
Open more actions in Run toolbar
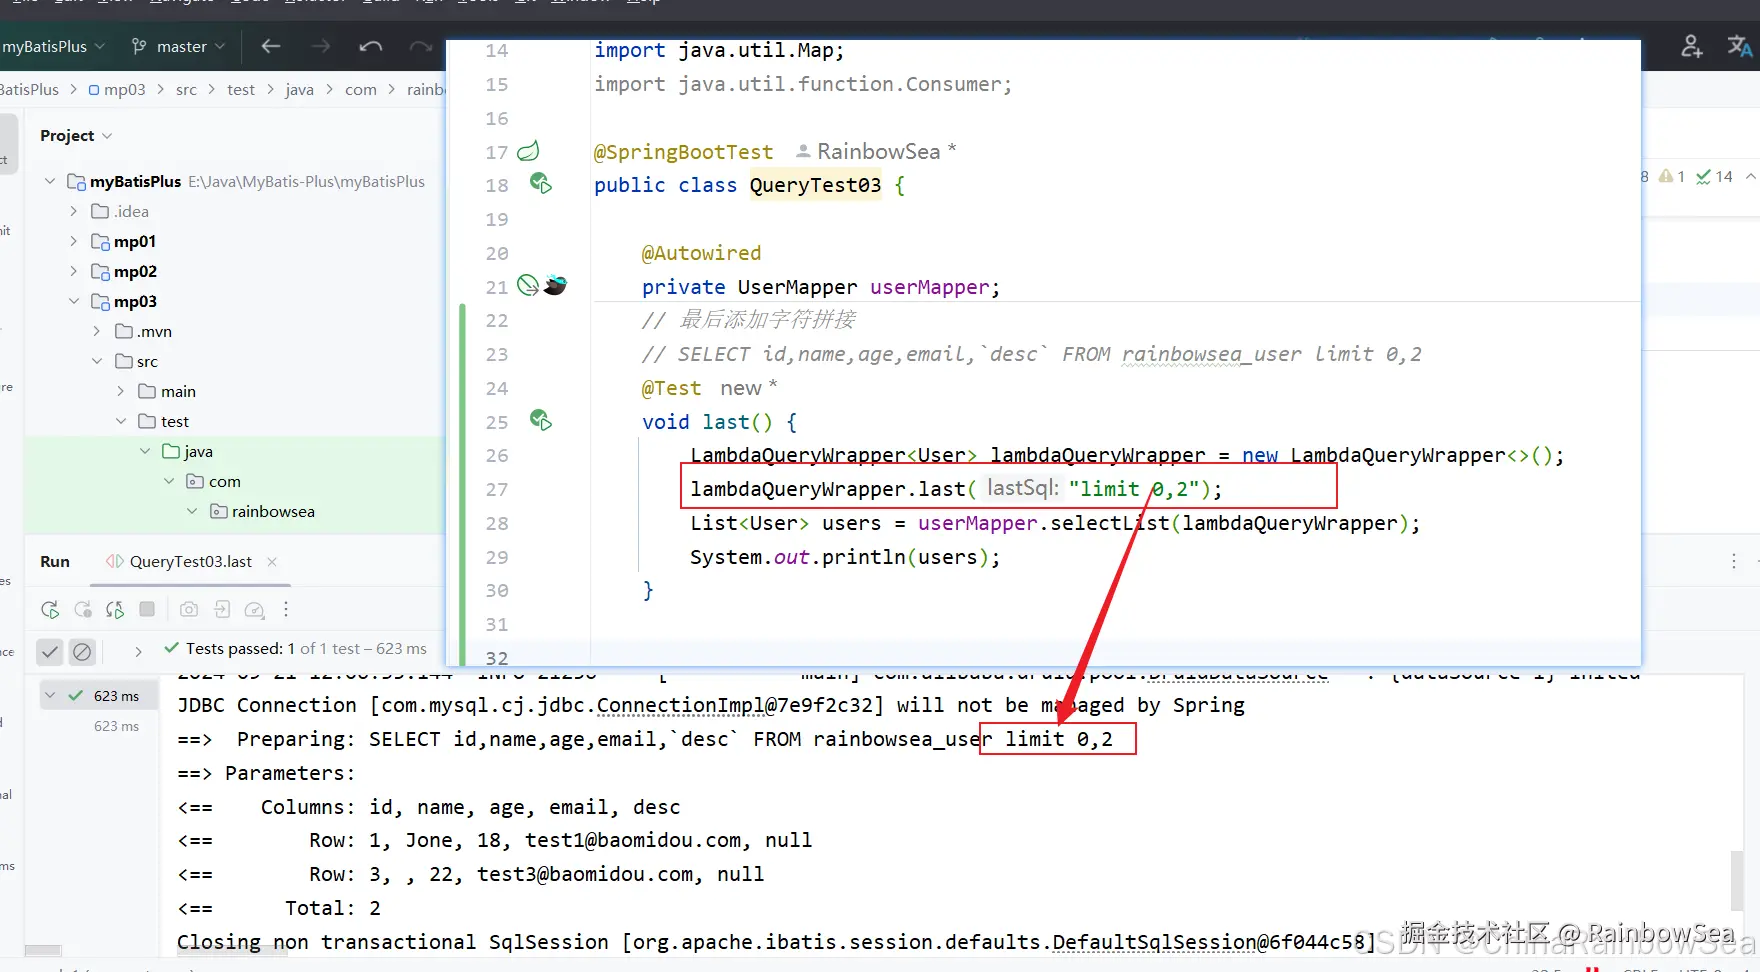(x=286, y=609)
